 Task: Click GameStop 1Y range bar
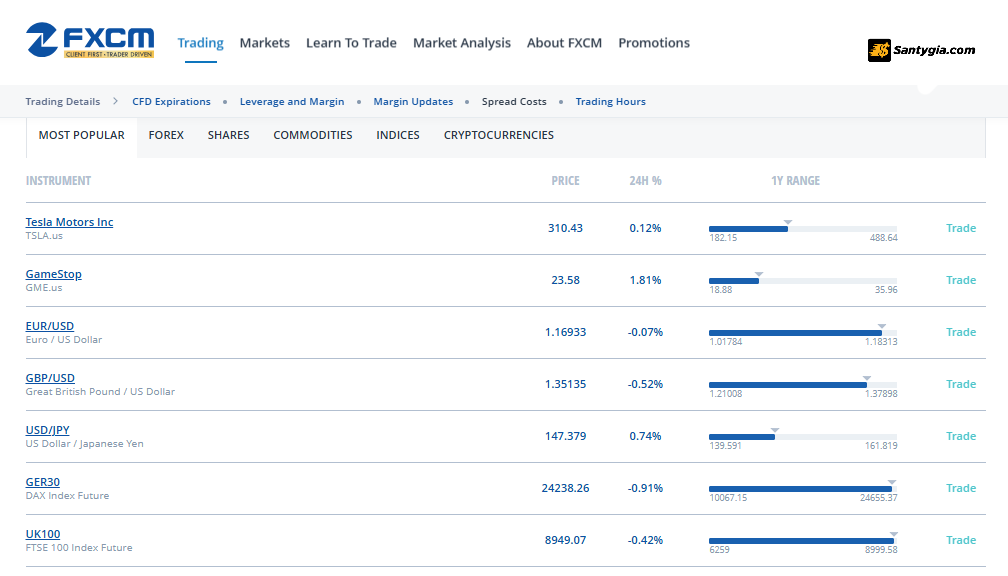point(803,281)
